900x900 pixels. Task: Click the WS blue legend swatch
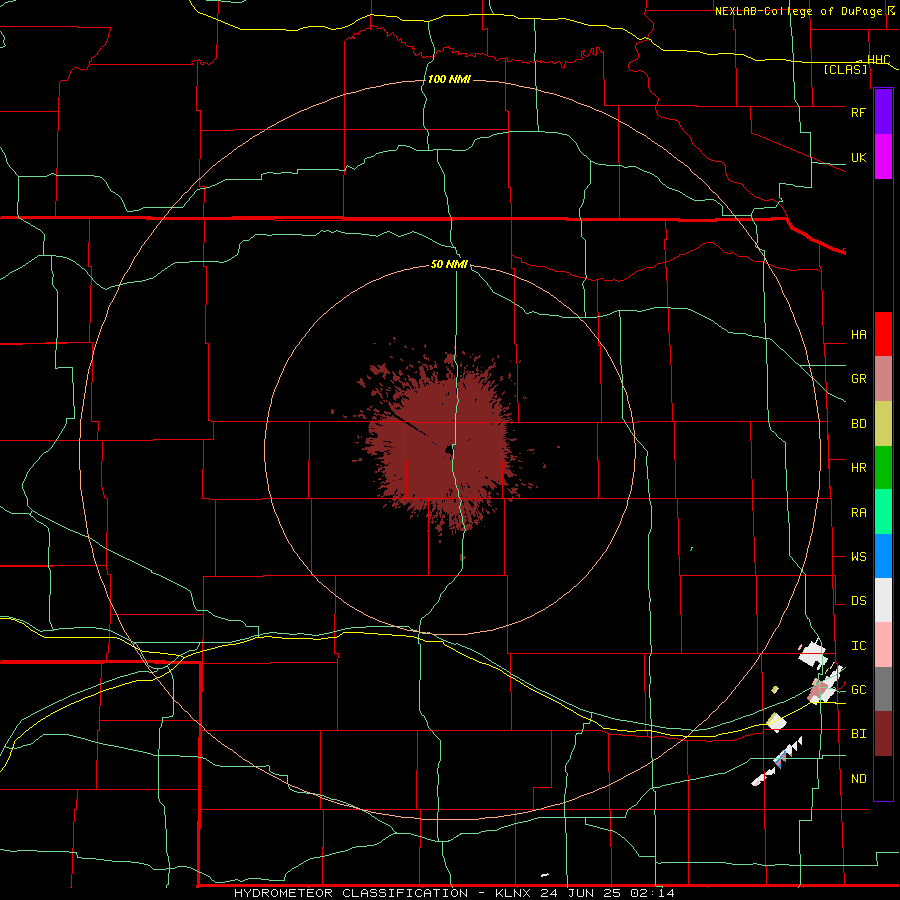point(883,556)
